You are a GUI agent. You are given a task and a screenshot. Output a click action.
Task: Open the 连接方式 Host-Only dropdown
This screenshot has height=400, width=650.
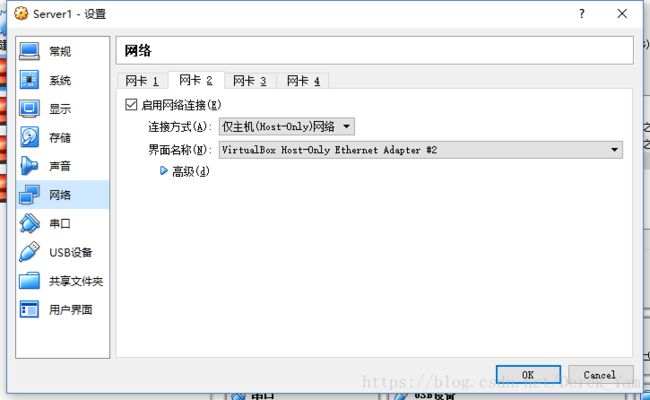(x=286, y=126)
